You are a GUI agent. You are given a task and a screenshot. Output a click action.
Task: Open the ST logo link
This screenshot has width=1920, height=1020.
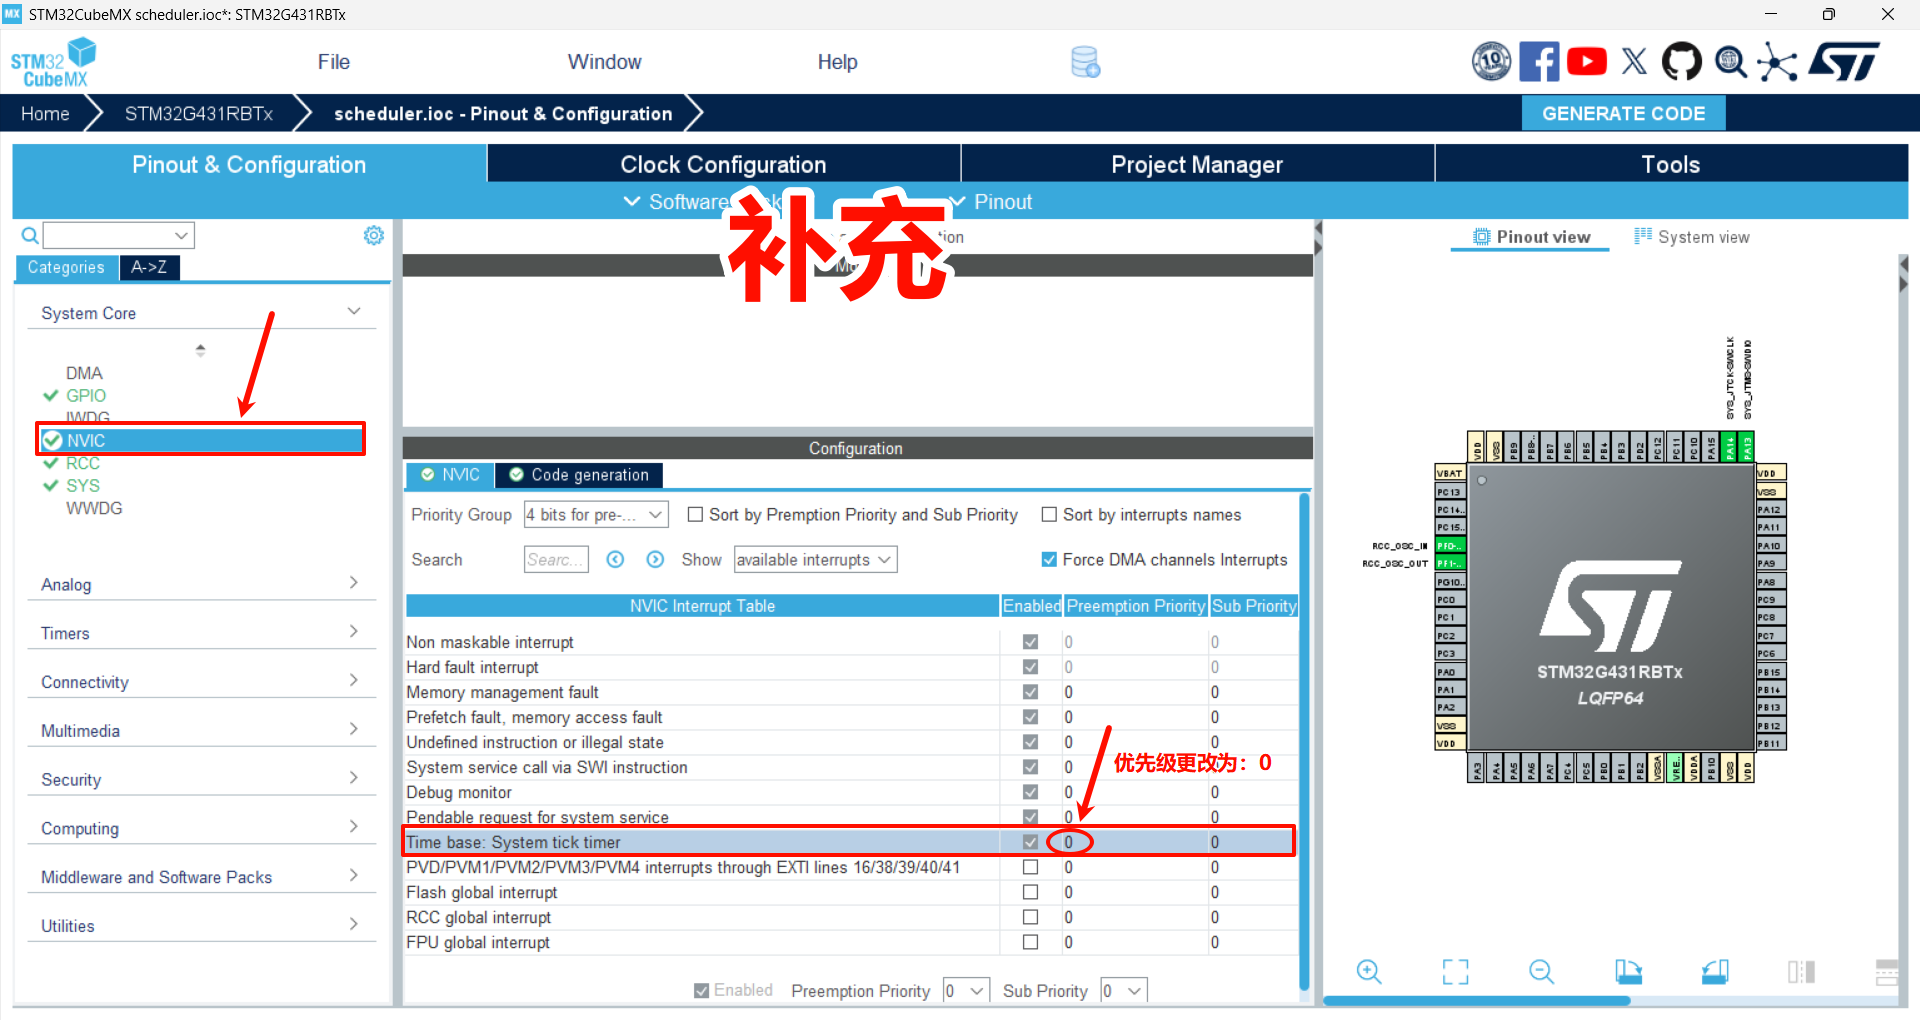(x=1844, y=62)
